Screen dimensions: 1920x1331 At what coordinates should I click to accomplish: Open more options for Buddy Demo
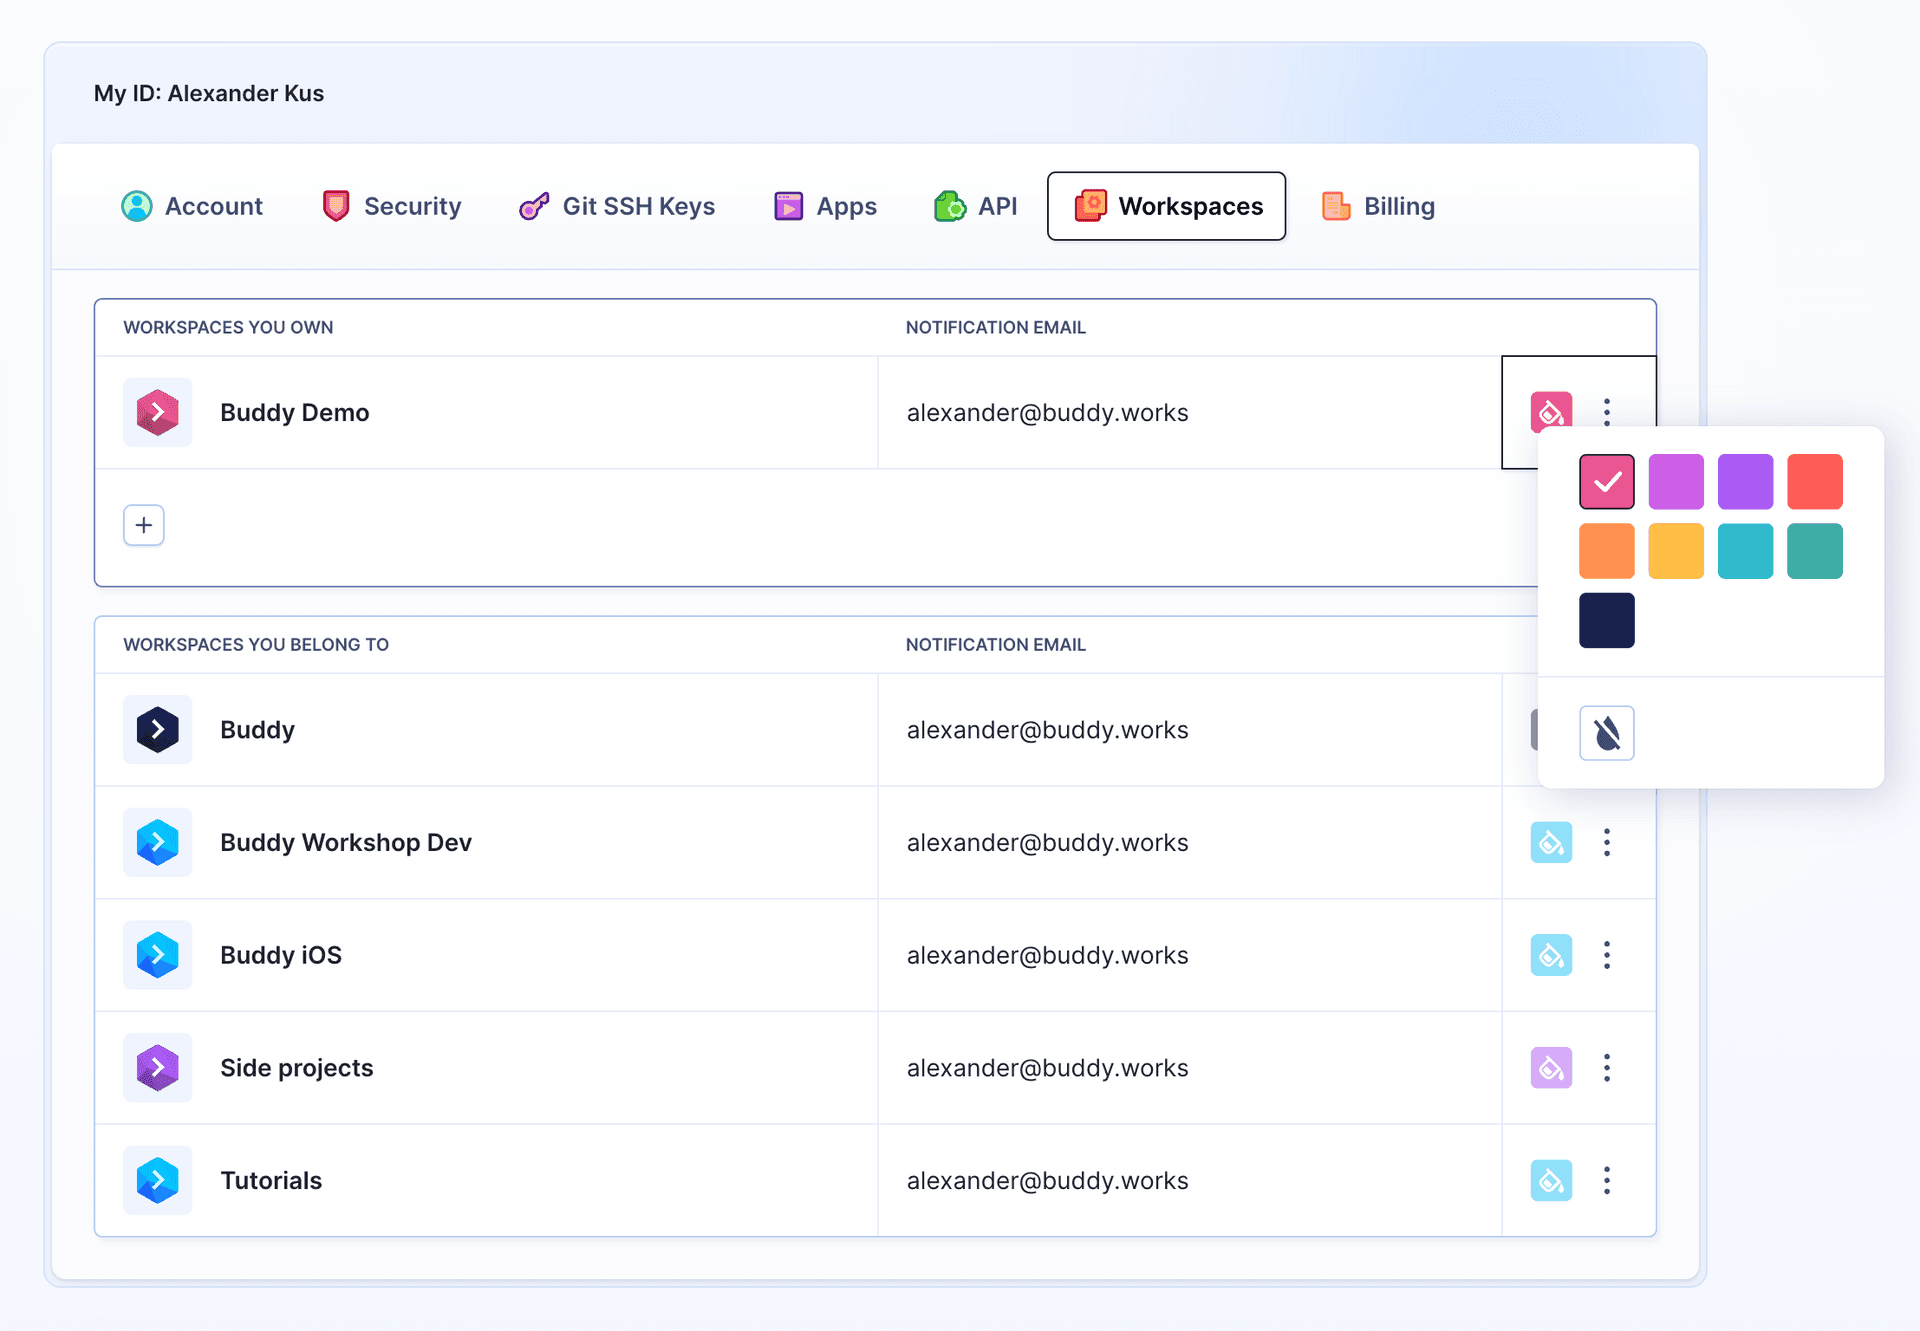[1607, 411]
